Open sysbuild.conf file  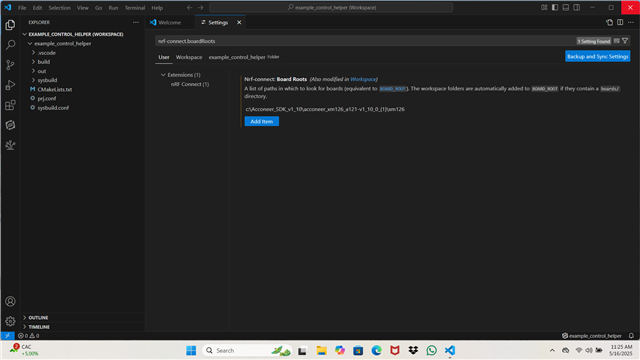pyautogui.click(x=53, y=108)
